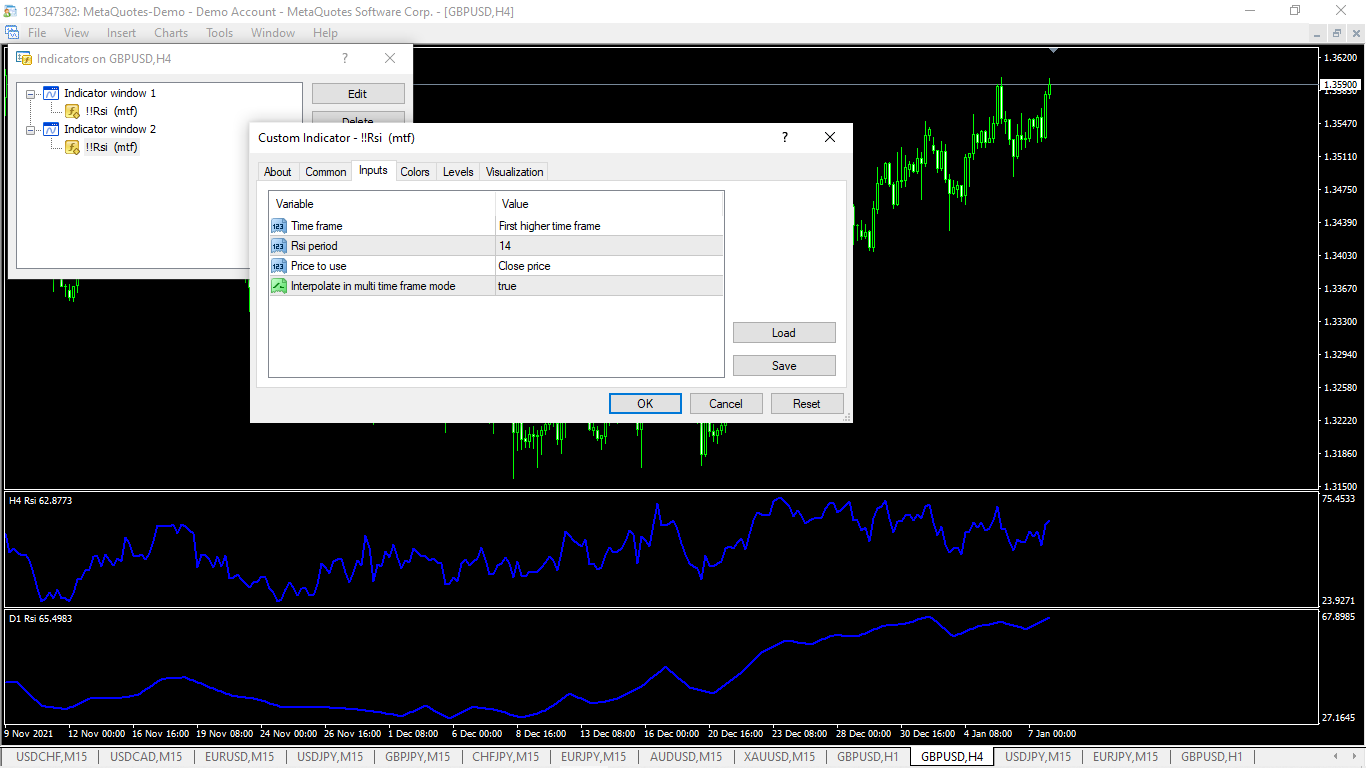The width and height of the screenshot is (1366, 768).
Task: Click the Rsi period variable icon
Action: click(x=279, y=246)
